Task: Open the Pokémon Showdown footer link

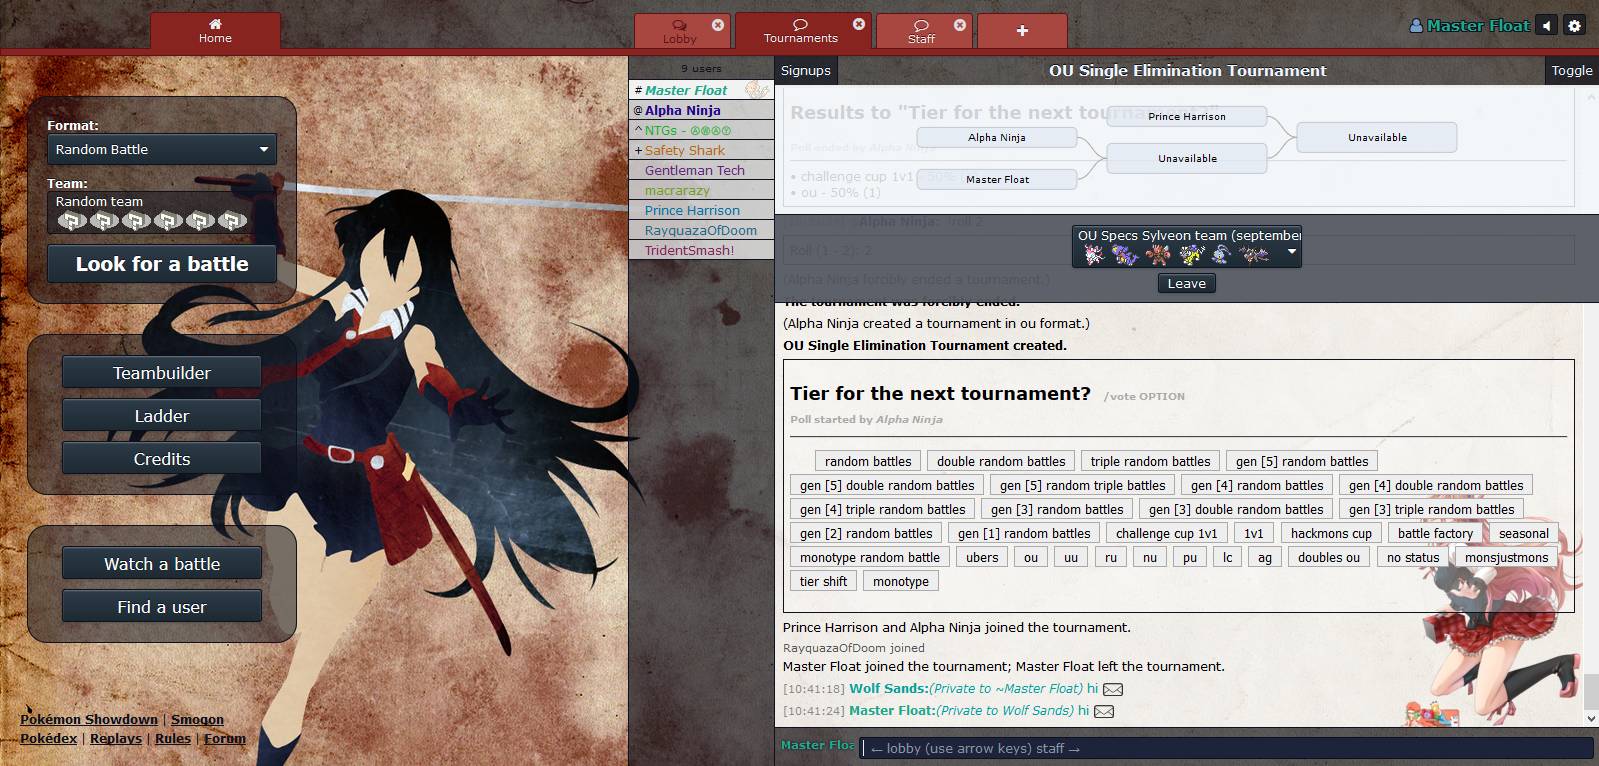Action: point(89,719)
